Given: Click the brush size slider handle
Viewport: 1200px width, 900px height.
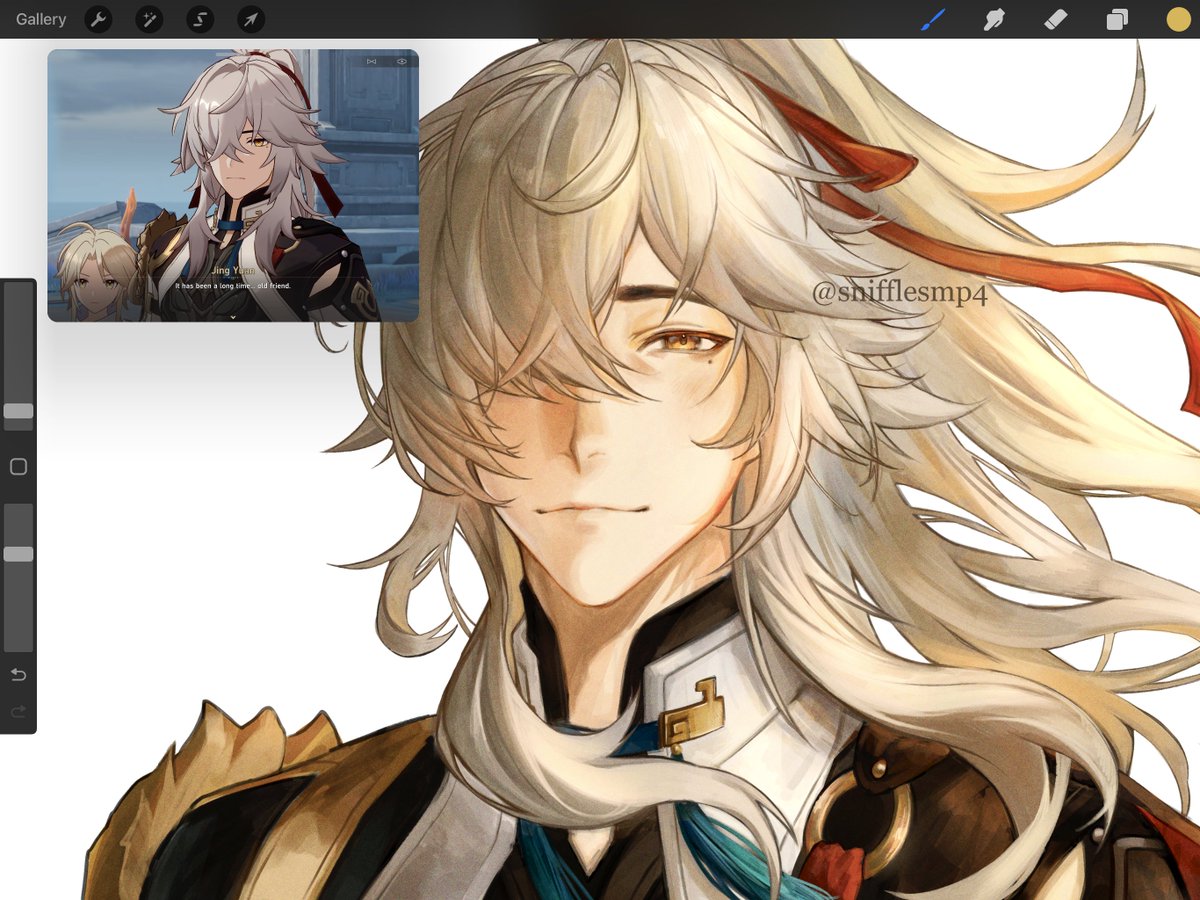Looking at the screenshot, I should point(18,411).
